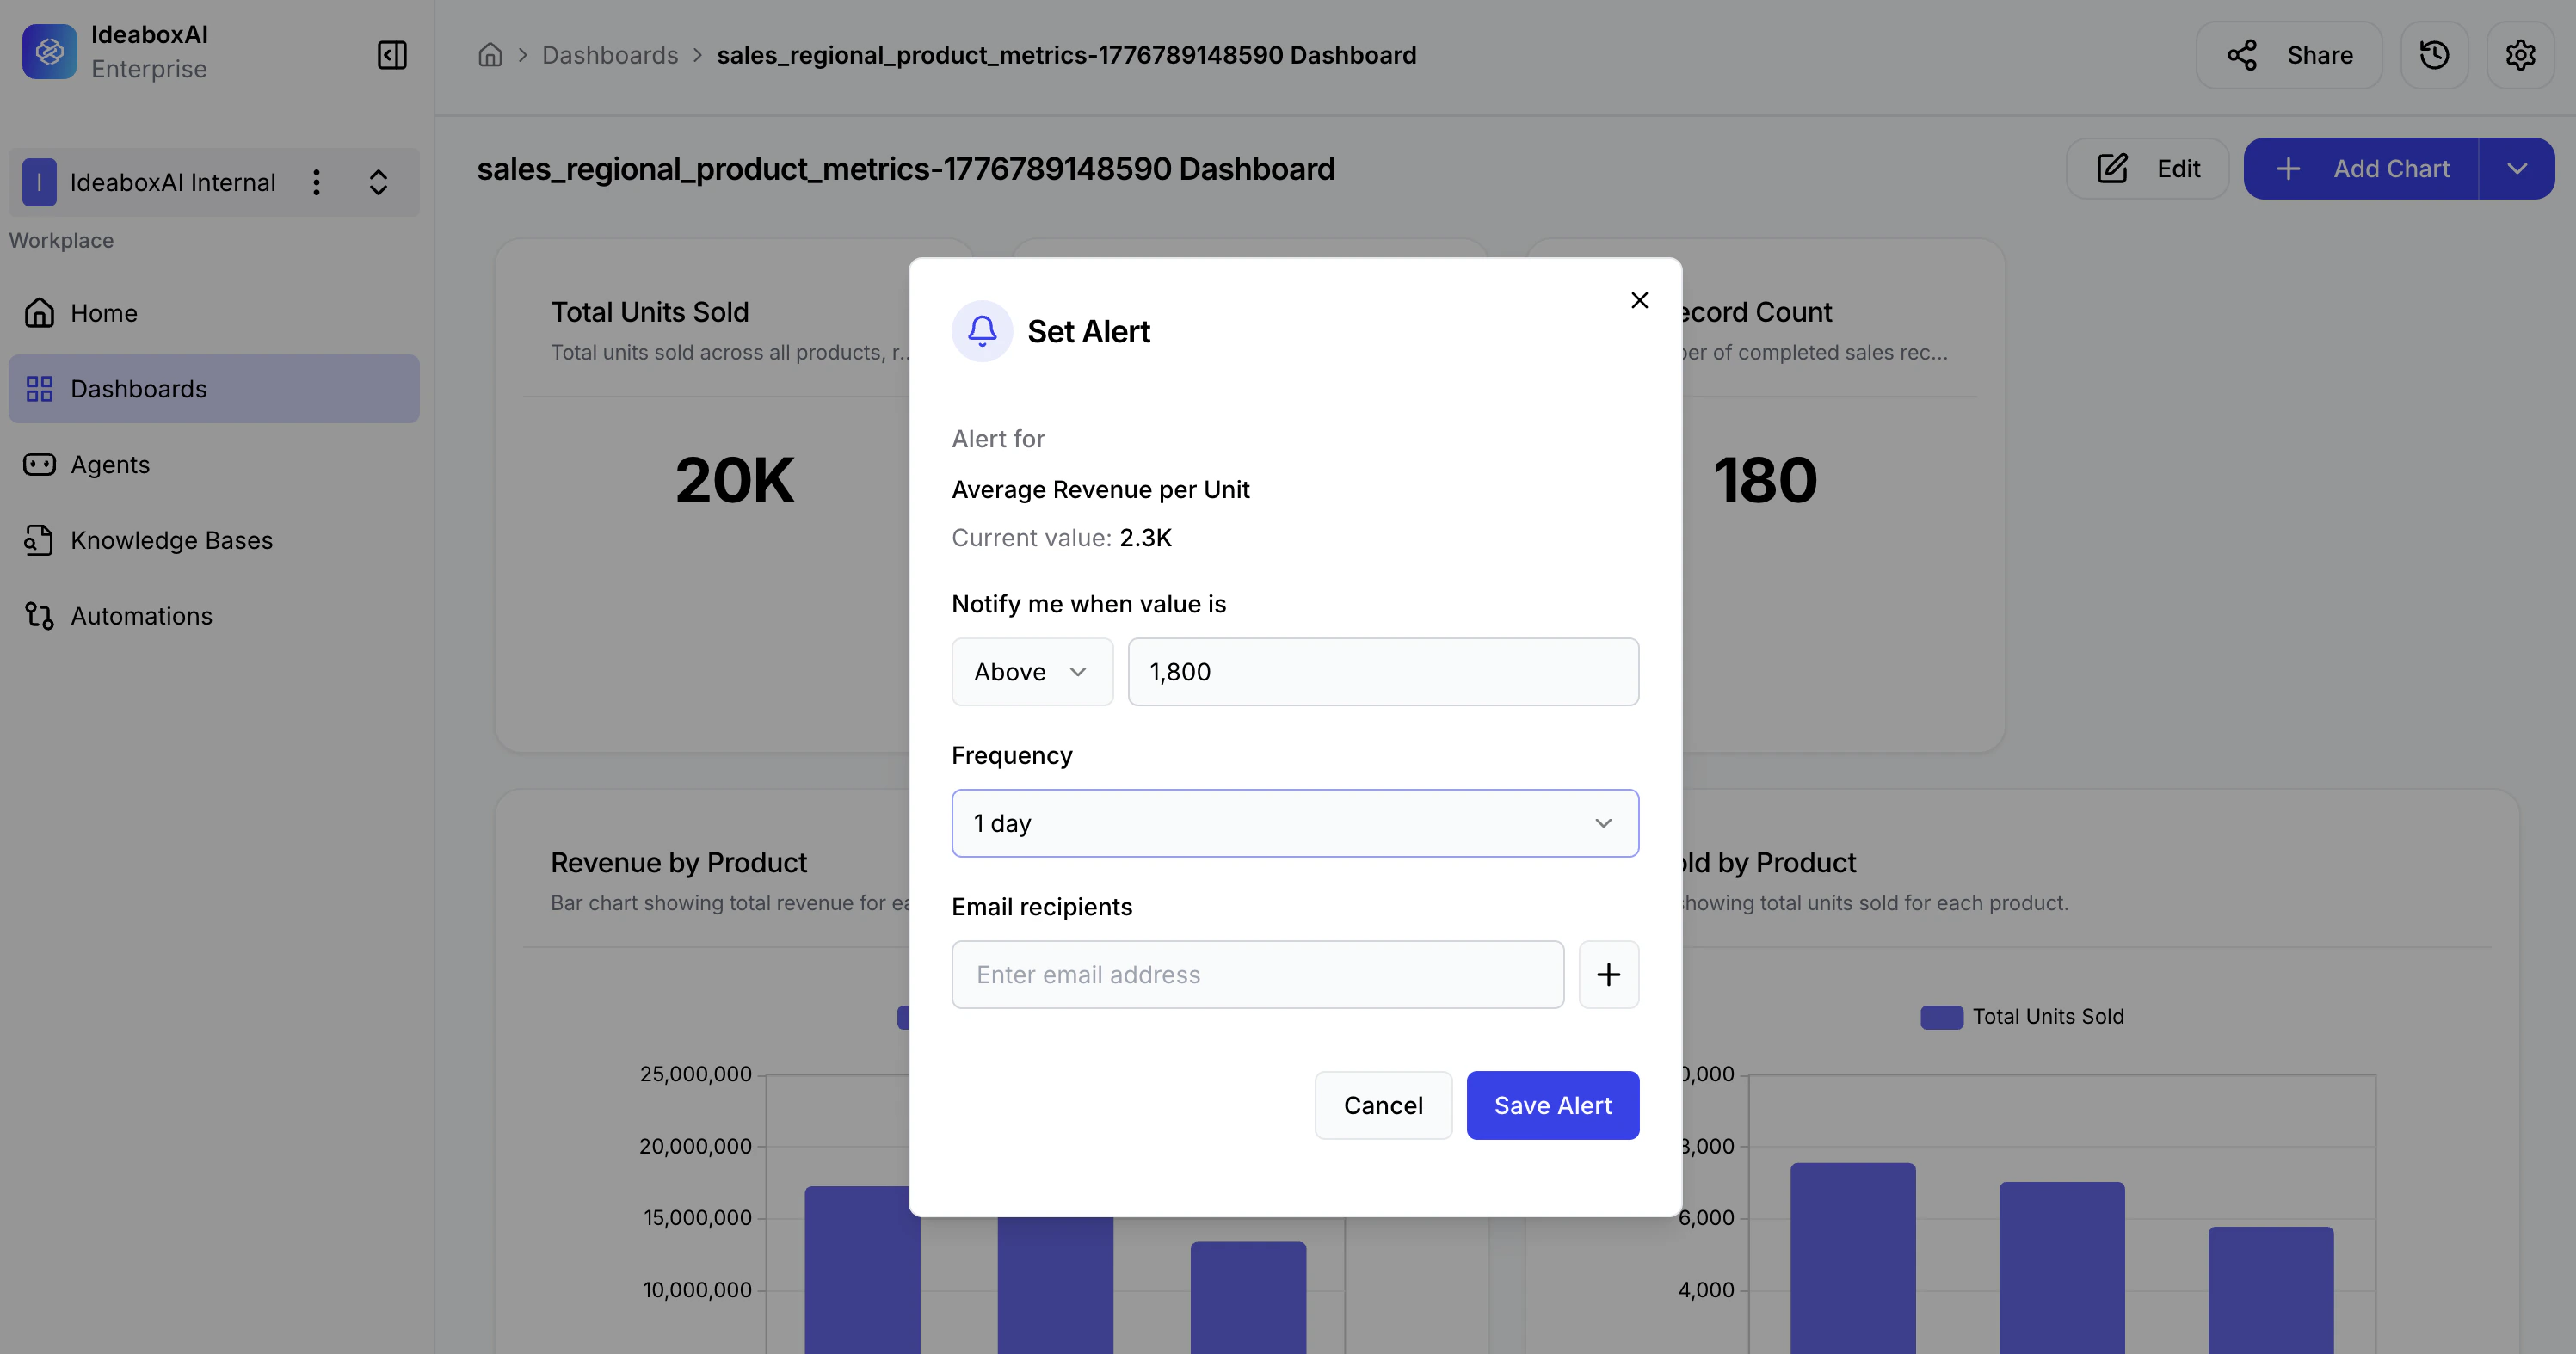This screenshot has height=1354, width=2576.
Task: Open Automations in the sidebar
Action: tap(214, 616)
